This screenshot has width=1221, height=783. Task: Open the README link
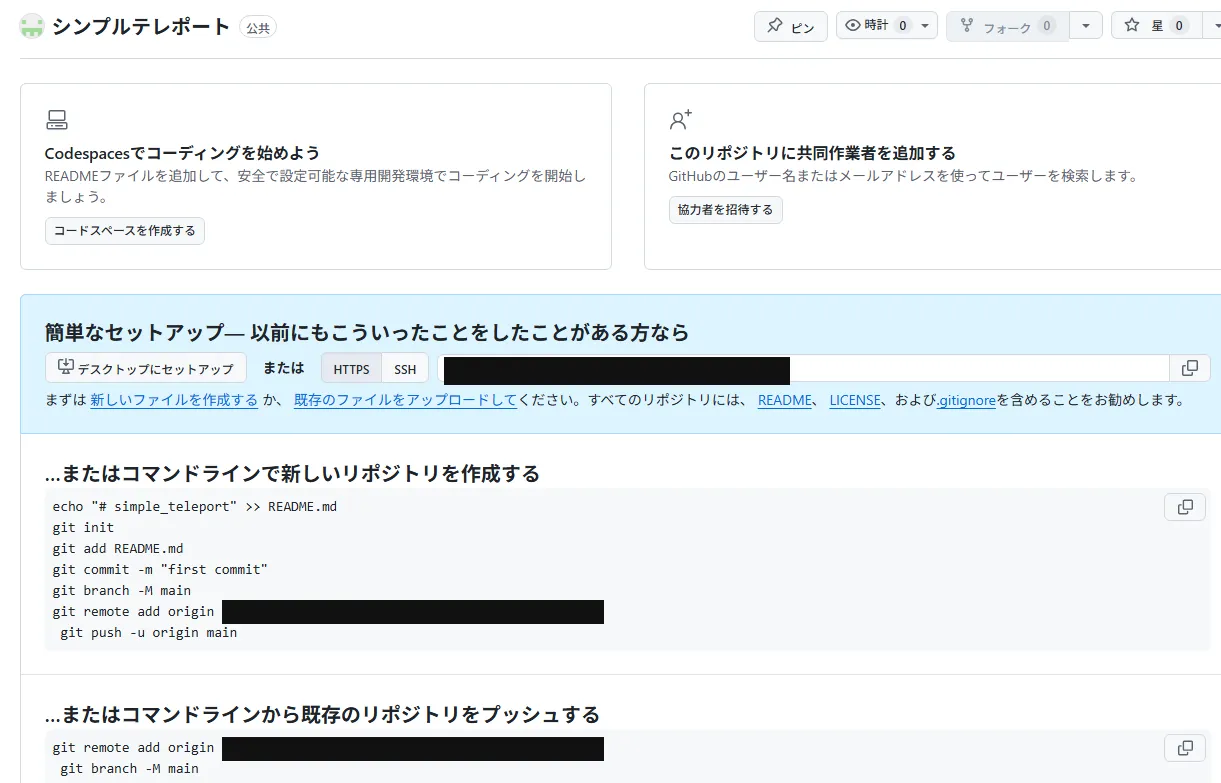(x=785, y=400)
